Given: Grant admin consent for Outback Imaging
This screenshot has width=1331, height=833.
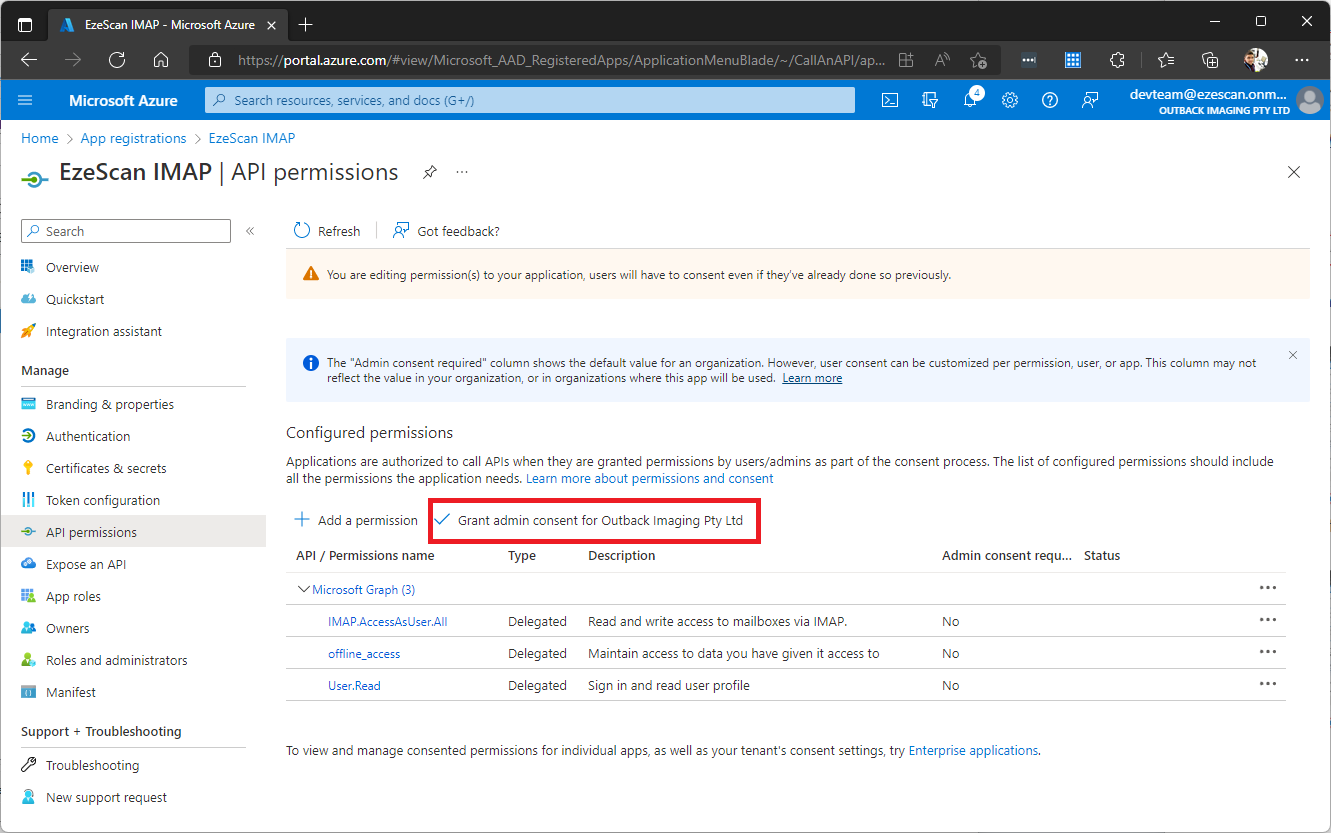Looking at the screenshot, I should [x=599, y=521].
